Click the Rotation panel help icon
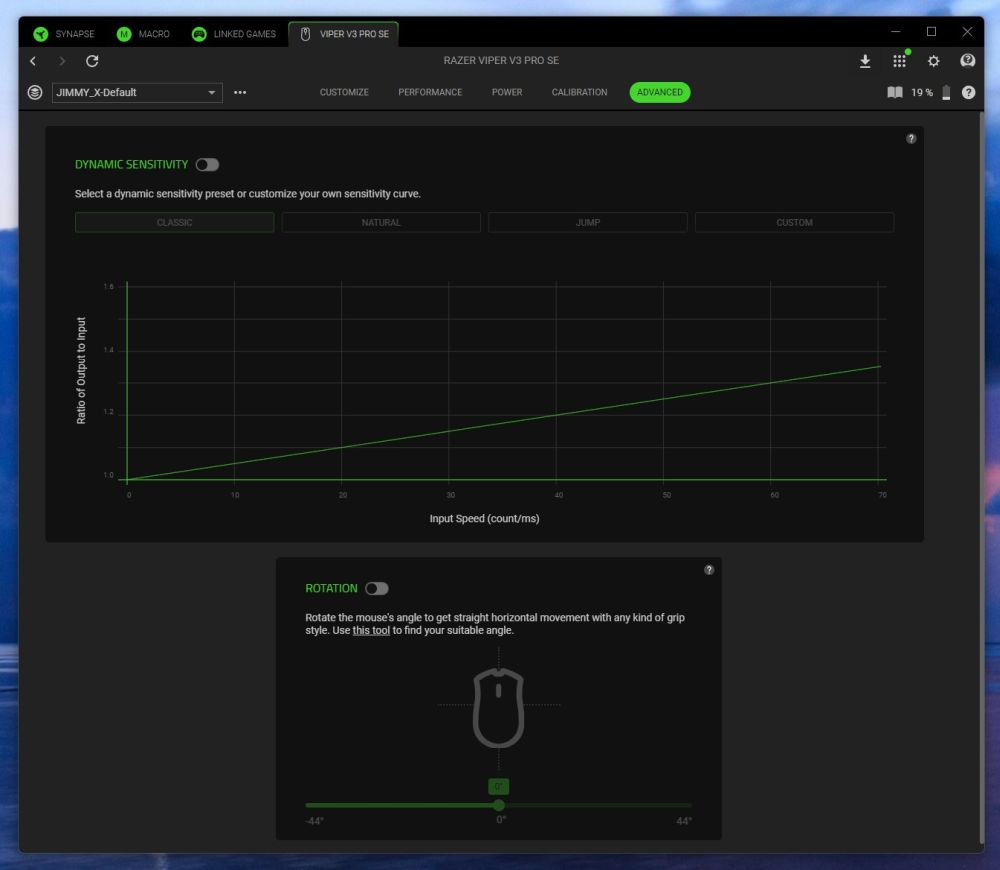This screenshot has width=1000, height=870. coord(709,570)
